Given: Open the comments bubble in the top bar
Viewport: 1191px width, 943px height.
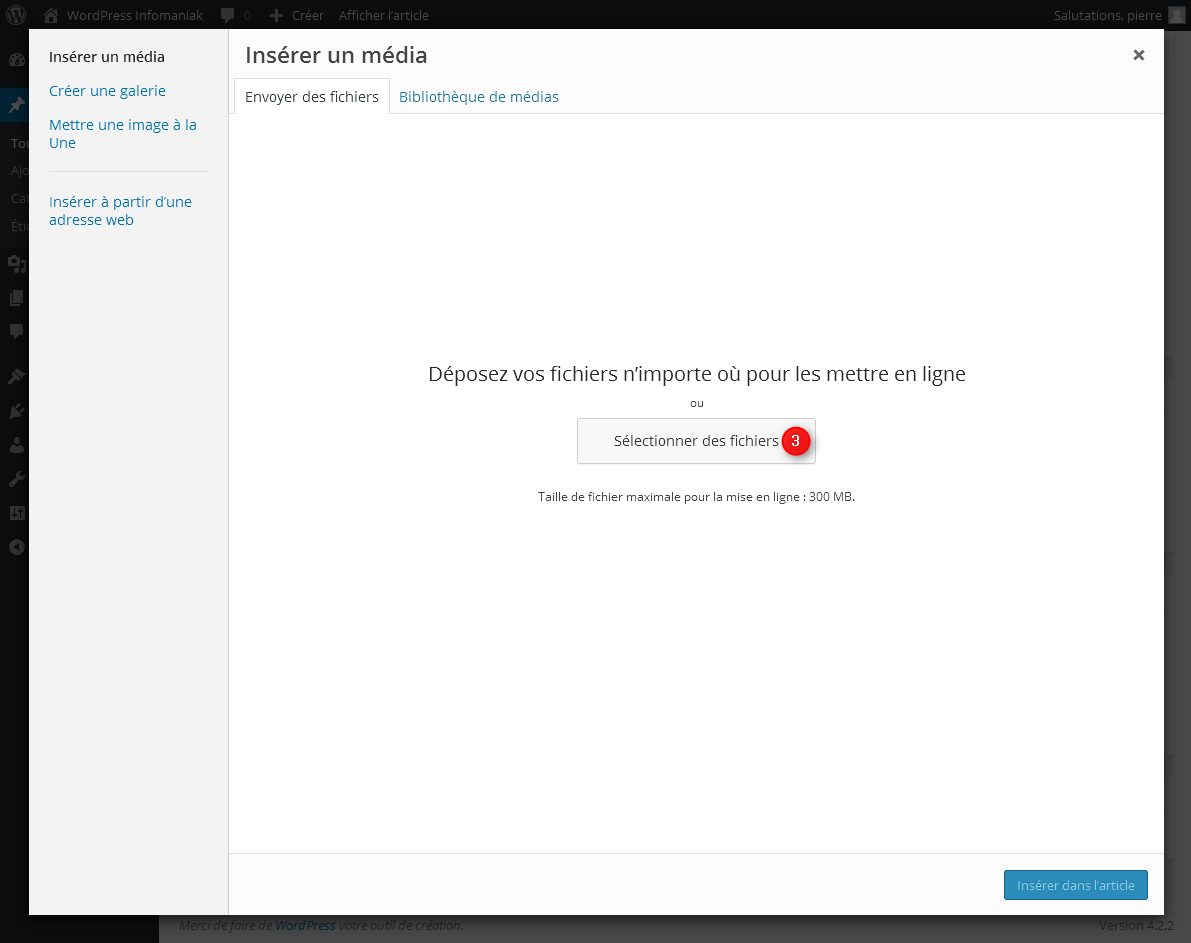Looking at the screenshot, I should 228,15.
